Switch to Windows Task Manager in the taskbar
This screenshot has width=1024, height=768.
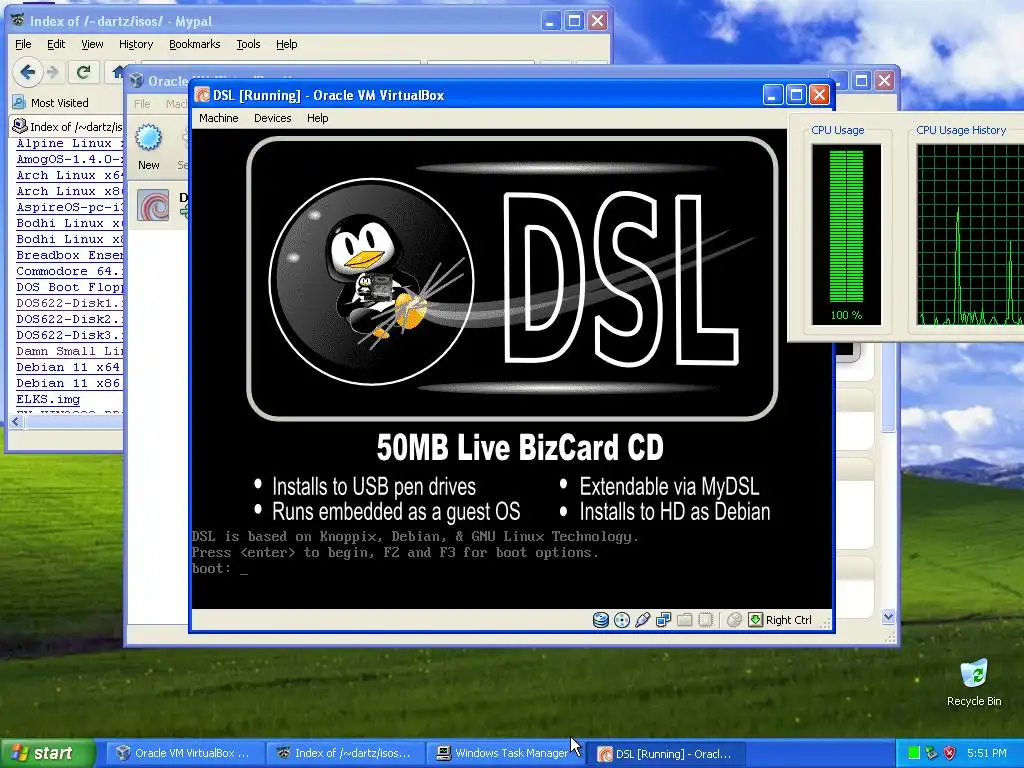click(x=504, y=754)
